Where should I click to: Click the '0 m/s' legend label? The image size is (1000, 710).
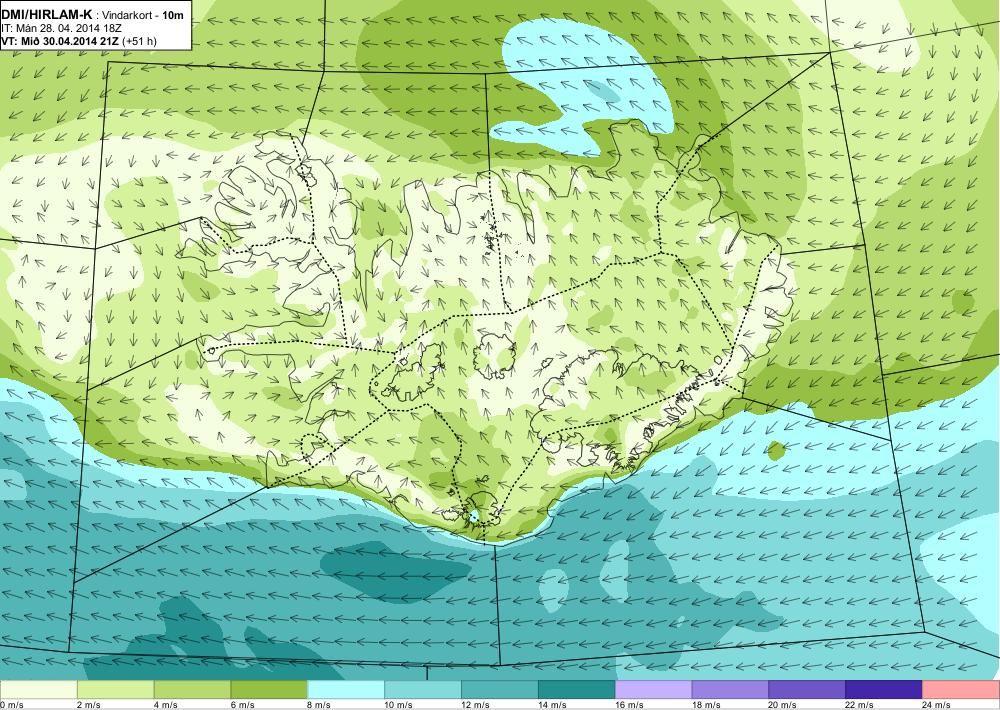tap(11, 705)
